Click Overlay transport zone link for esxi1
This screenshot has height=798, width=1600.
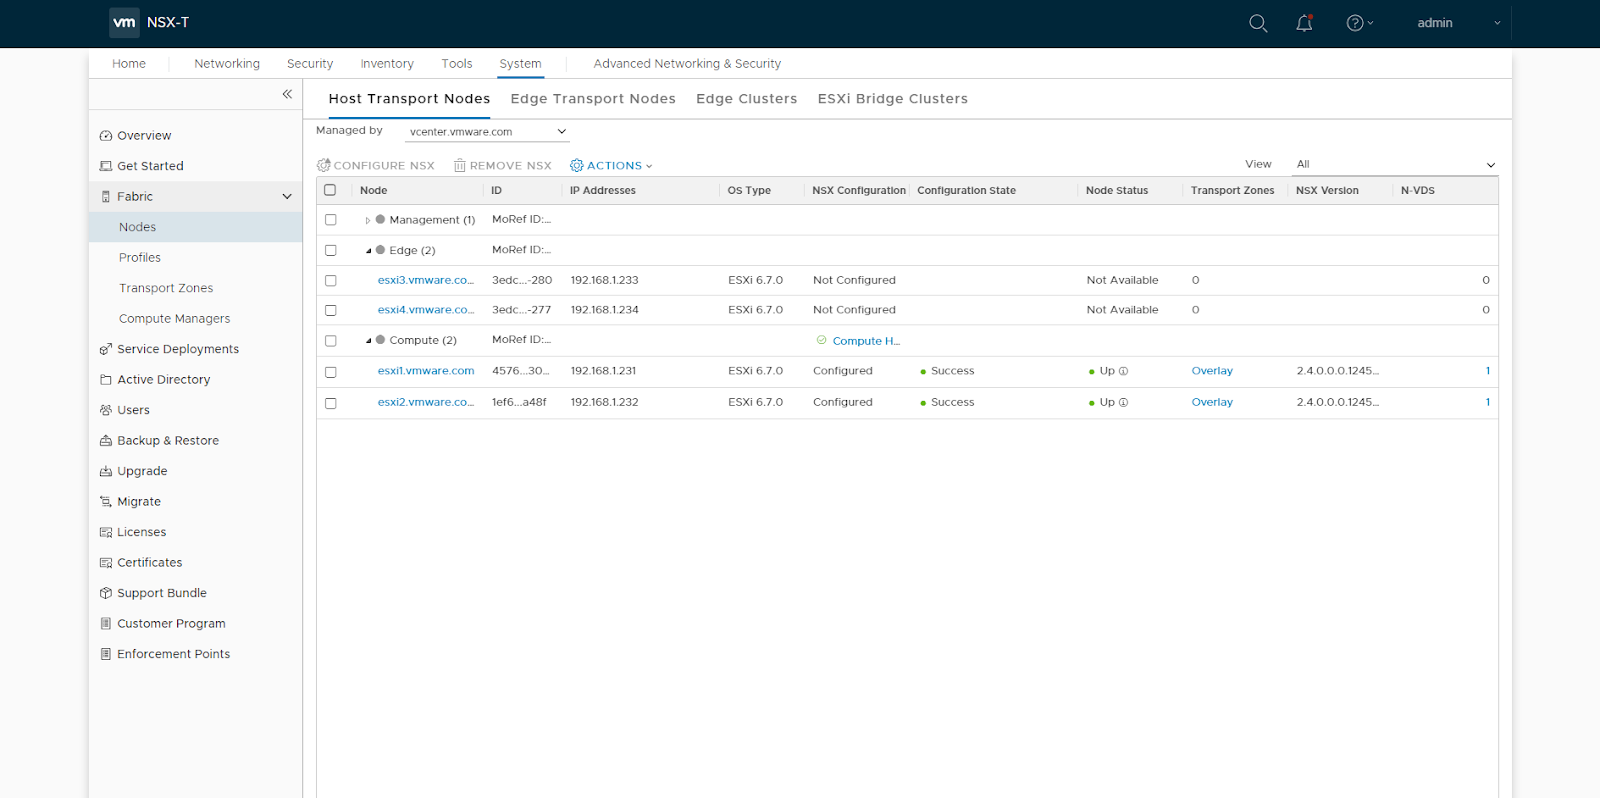(1212, 371)
